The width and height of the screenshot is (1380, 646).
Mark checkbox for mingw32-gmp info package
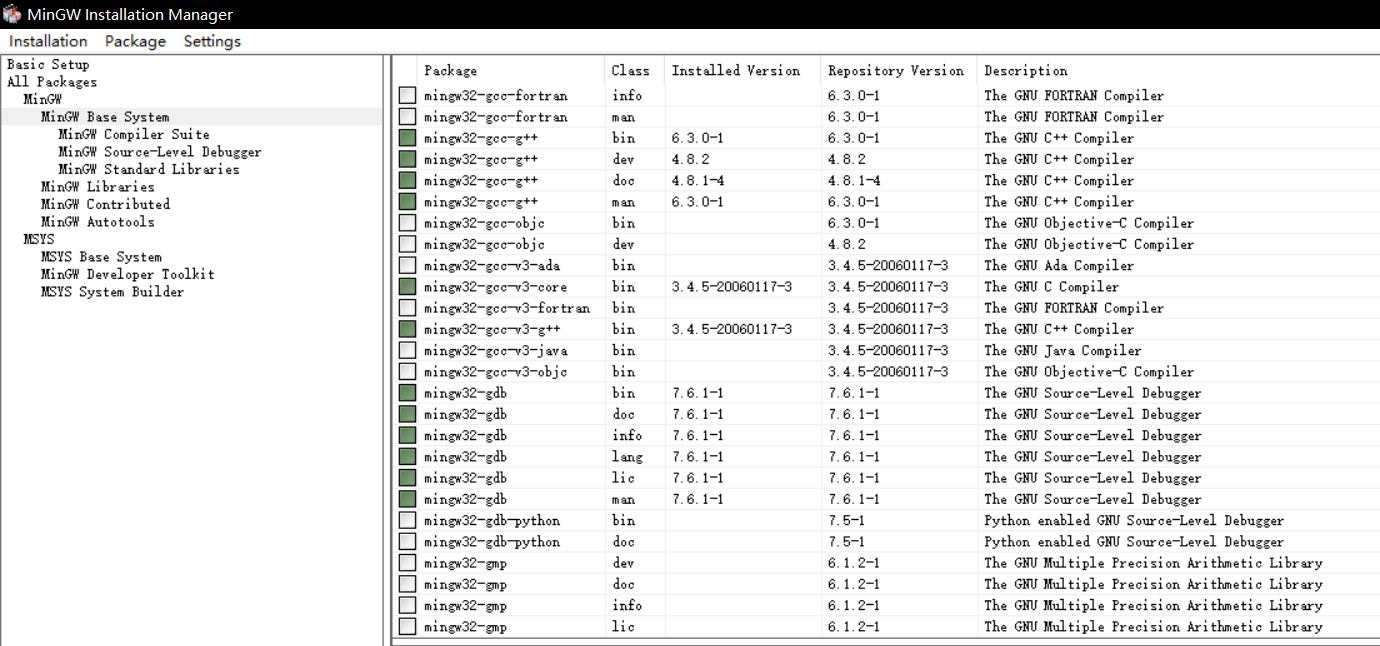coord(407,606)
